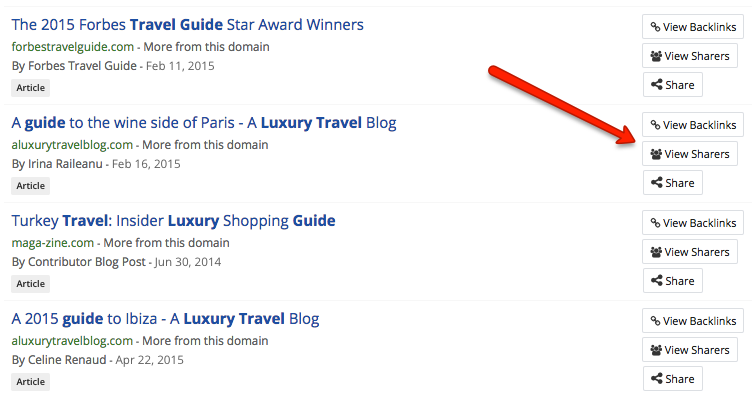Open A guide to the wine side of Paris
The image size is (752, 395).
[x=204, y=123]
